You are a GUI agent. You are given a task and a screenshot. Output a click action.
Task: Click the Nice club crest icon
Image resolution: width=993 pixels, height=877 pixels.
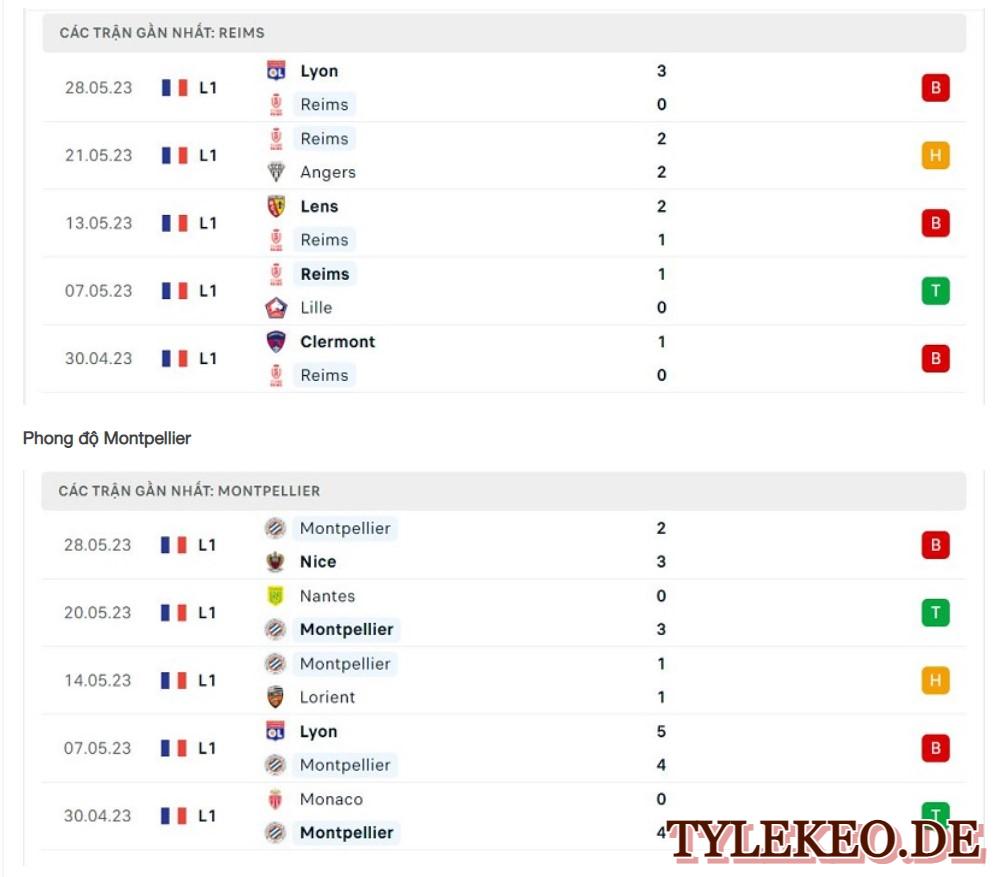(275, 561)
